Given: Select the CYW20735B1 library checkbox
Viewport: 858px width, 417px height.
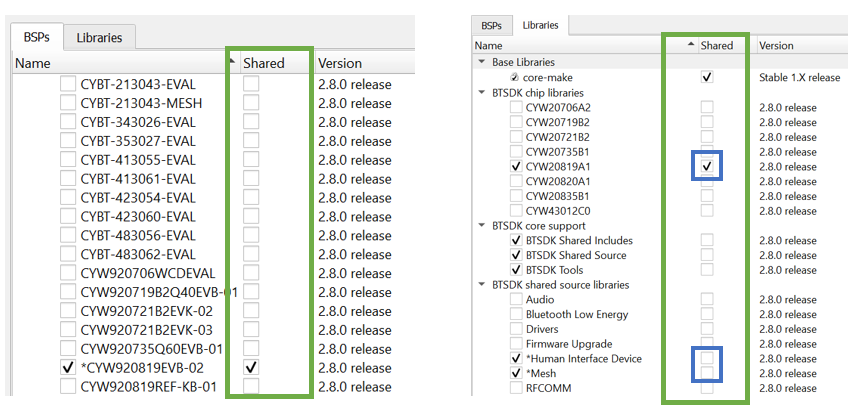Looking at the screenshot, I should pyautogui.click(x=515, y=152).
